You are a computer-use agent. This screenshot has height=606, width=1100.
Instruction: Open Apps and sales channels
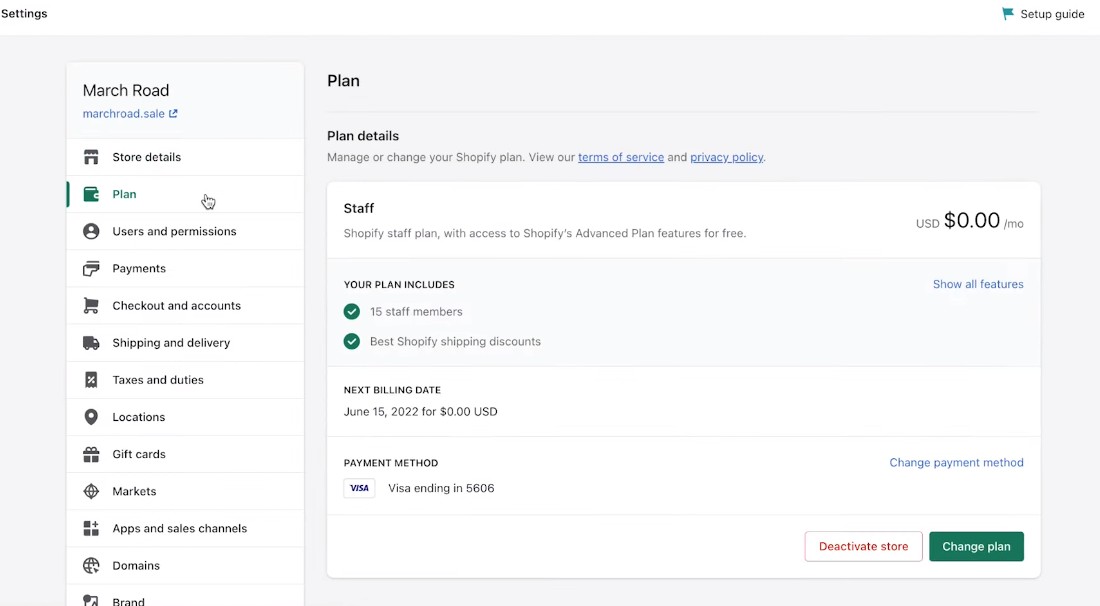(x=185, y=529)
